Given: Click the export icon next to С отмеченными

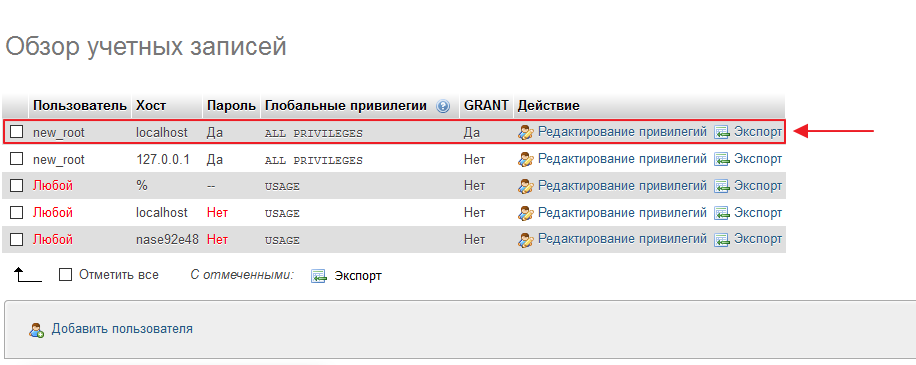Looking at the screenshot, I should 318,276.
